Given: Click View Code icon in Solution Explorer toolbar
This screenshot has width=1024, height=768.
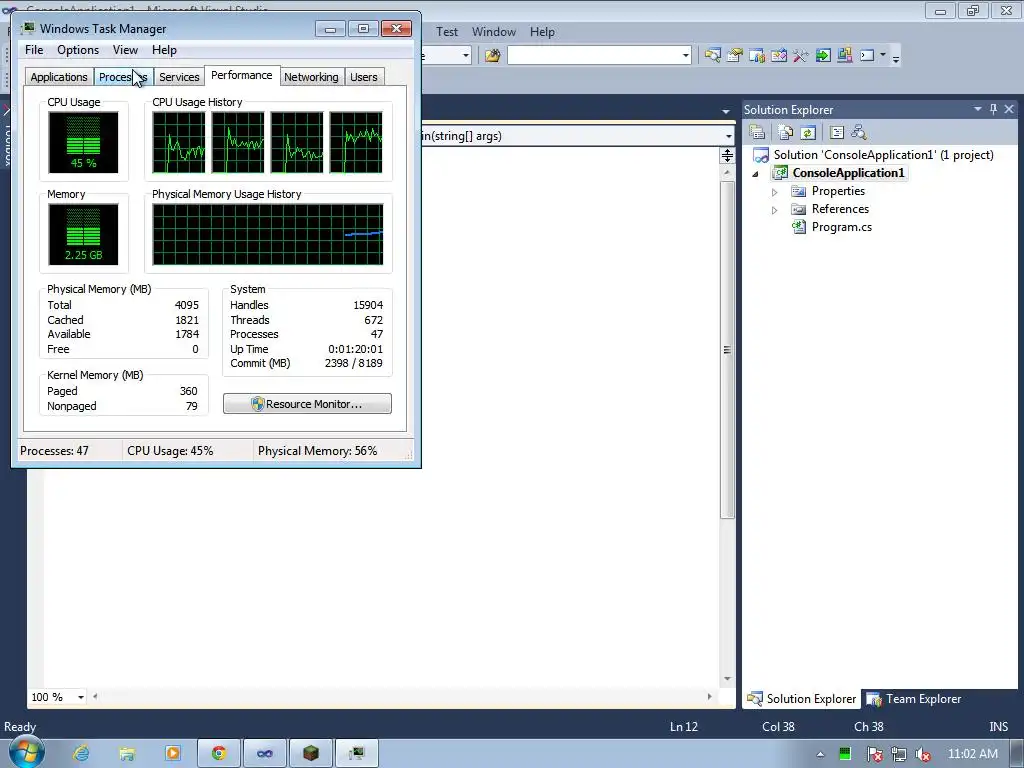Looking at the screenshot, I should [x=837, y=133].
